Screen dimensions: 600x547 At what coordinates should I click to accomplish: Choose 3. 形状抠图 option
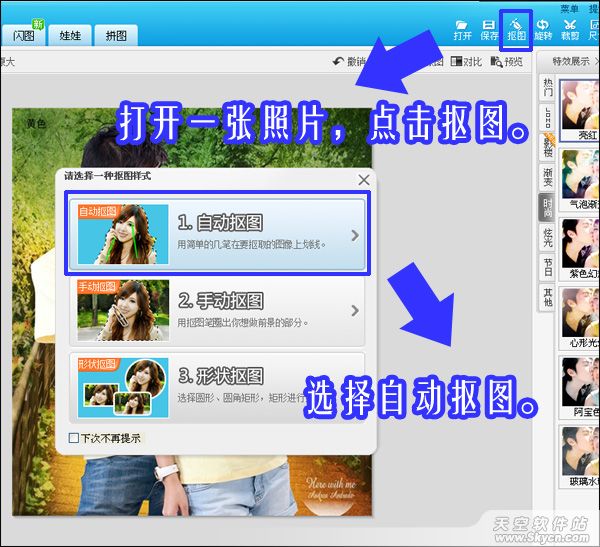point(217,387)
